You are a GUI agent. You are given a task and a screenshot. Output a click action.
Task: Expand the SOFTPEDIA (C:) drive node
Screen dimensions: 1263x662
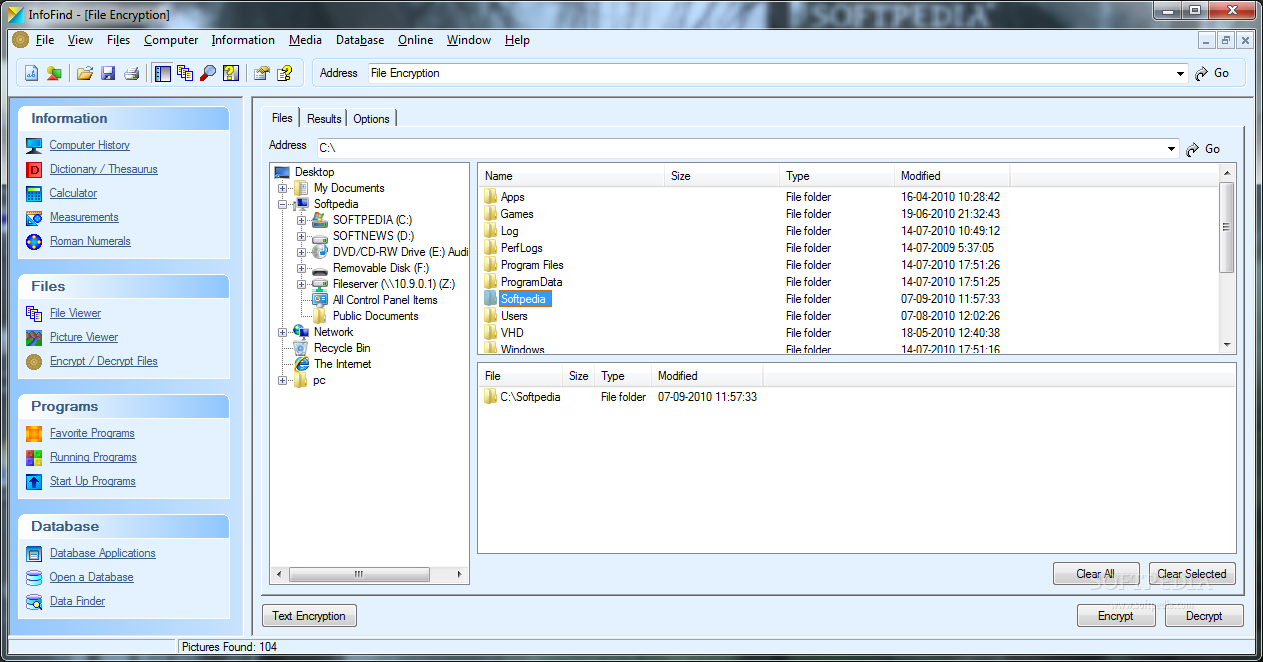302,220
